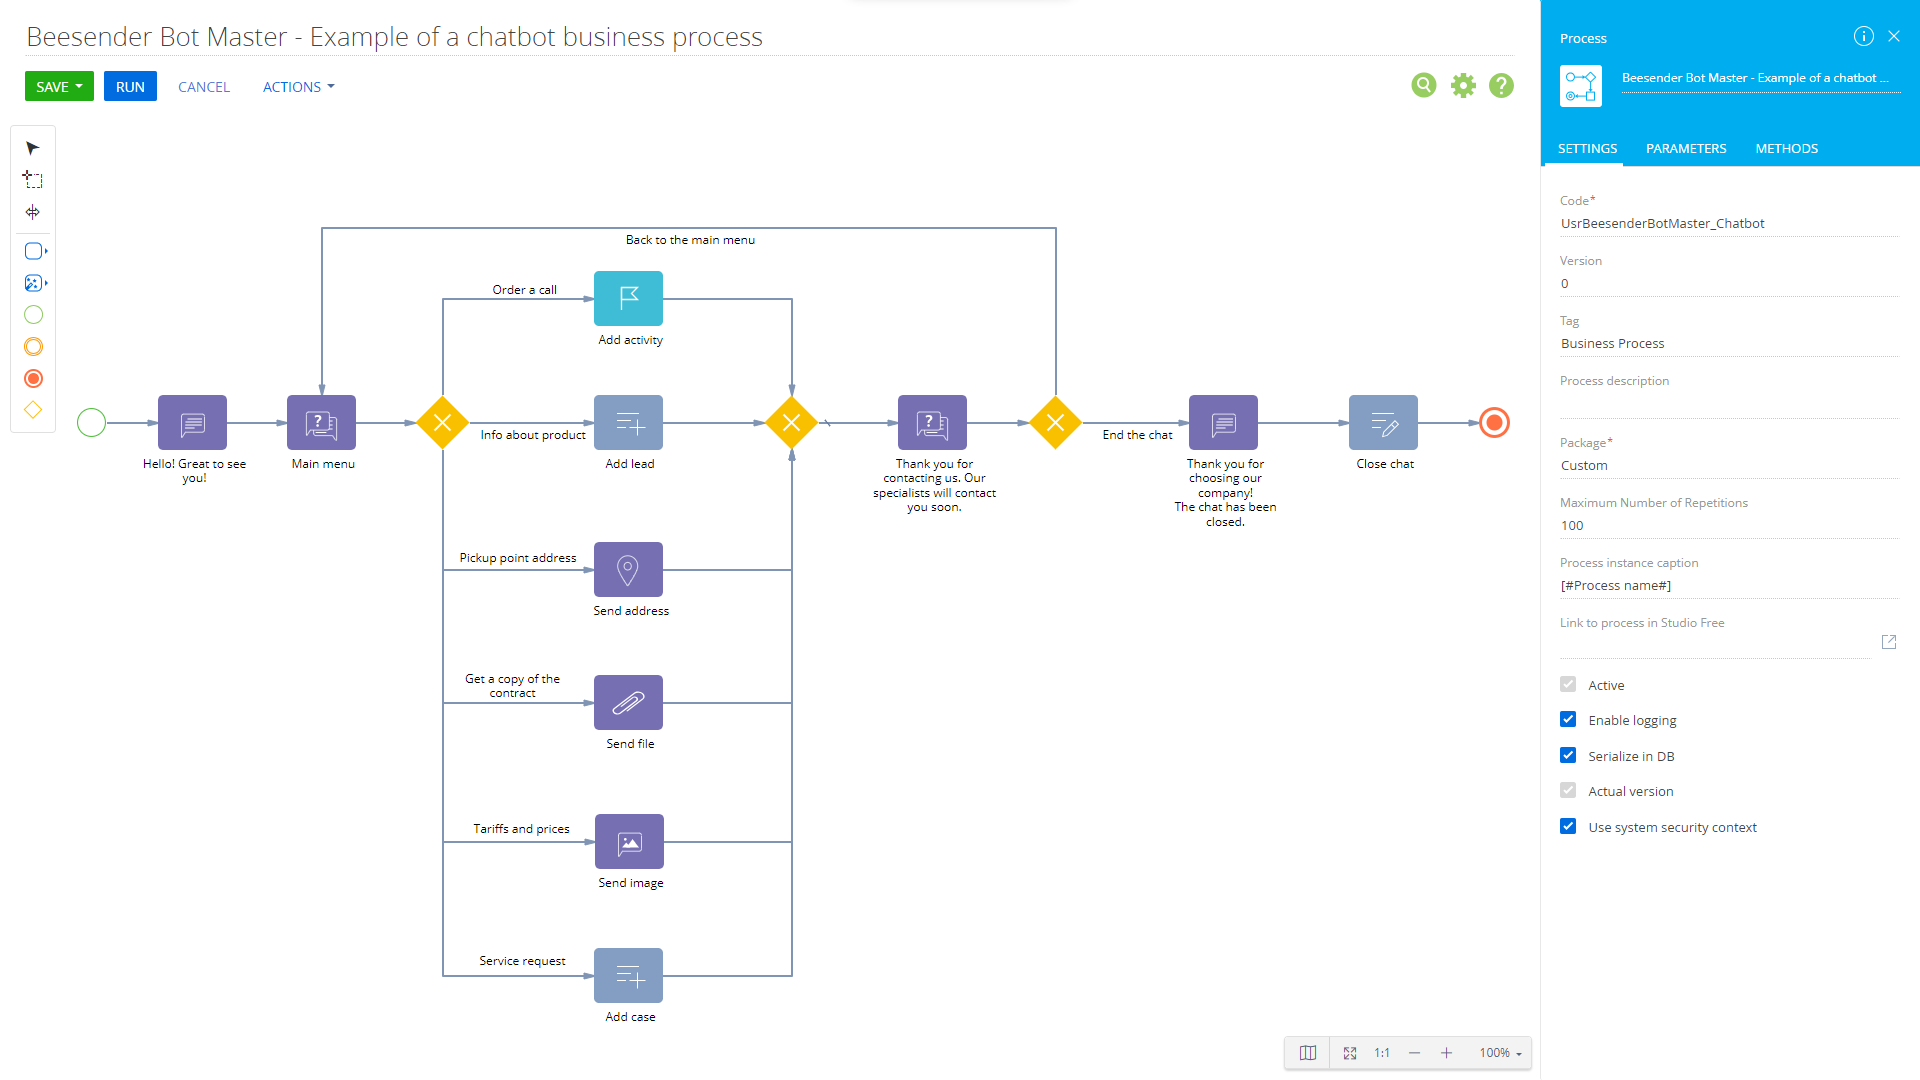The image size is (1920, 1080).
Task: Open the process info icon in panel header
Action: coord(1863,36)
